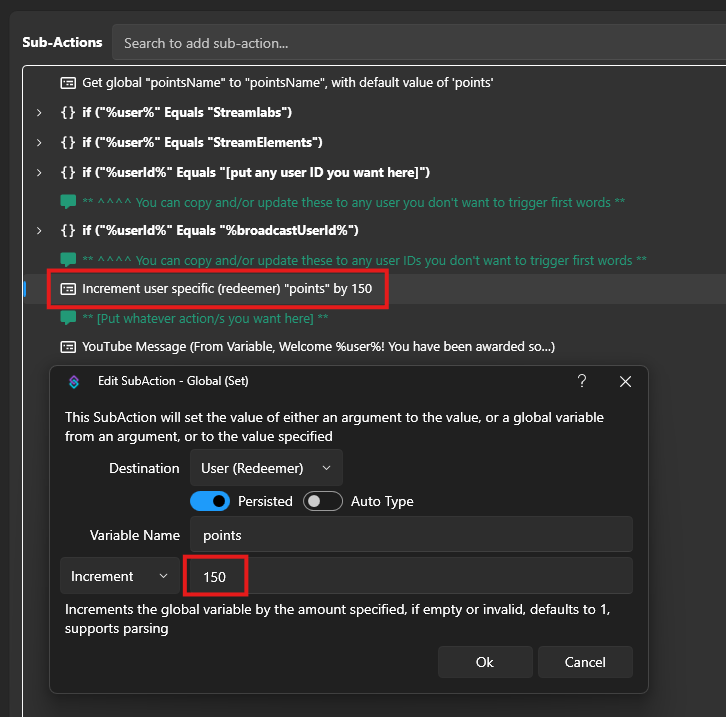This screenshot has height=717, width=726.
Task: Click the YouTube Message sub-action icon
Action: coord(68,347)
